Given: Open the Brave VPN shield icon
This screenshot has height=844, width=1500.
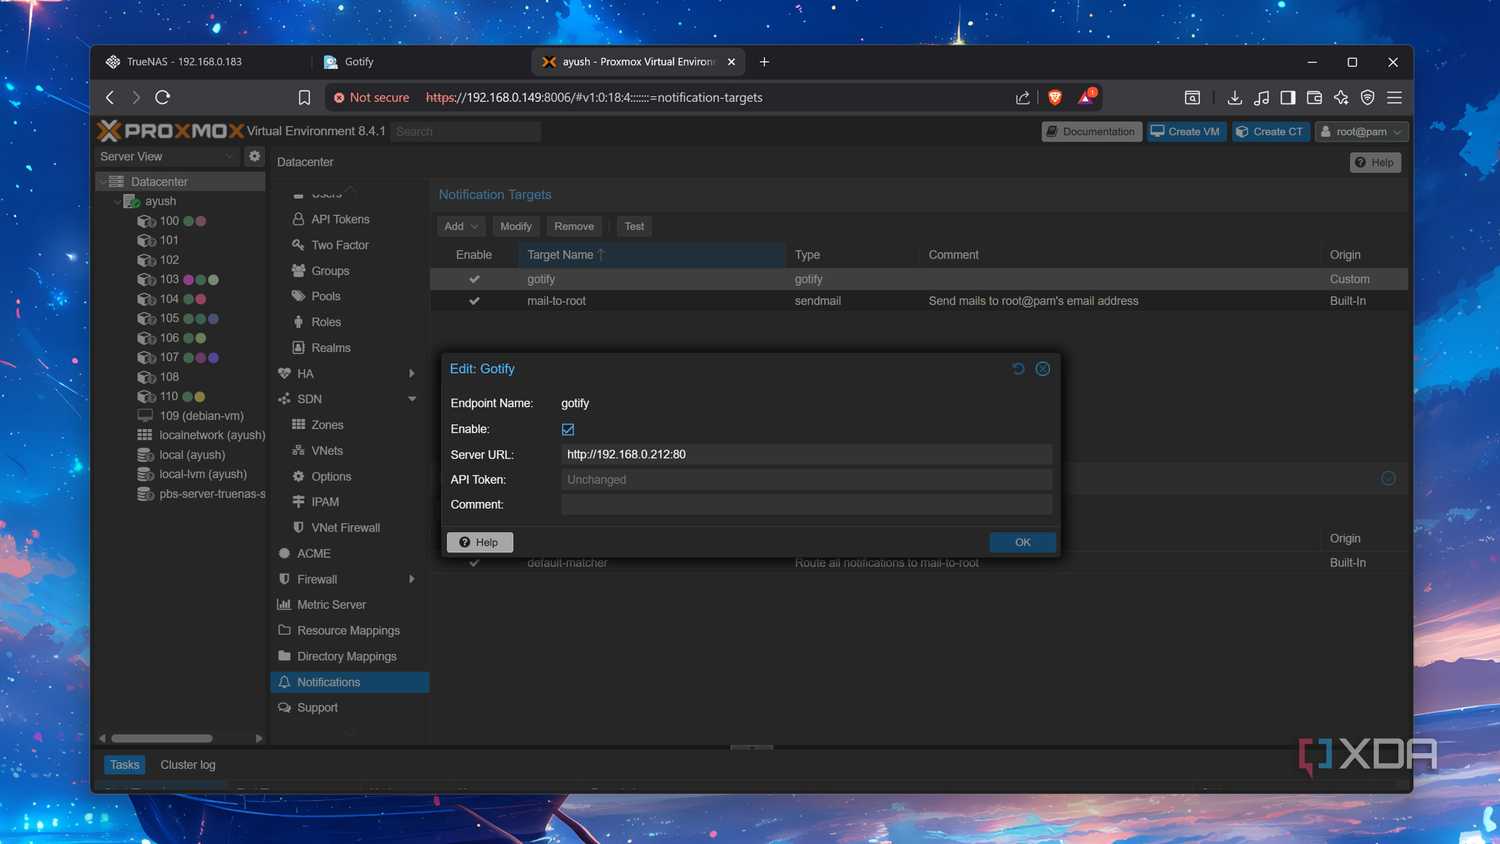Looking at the screenshot, I should 1367,97.
